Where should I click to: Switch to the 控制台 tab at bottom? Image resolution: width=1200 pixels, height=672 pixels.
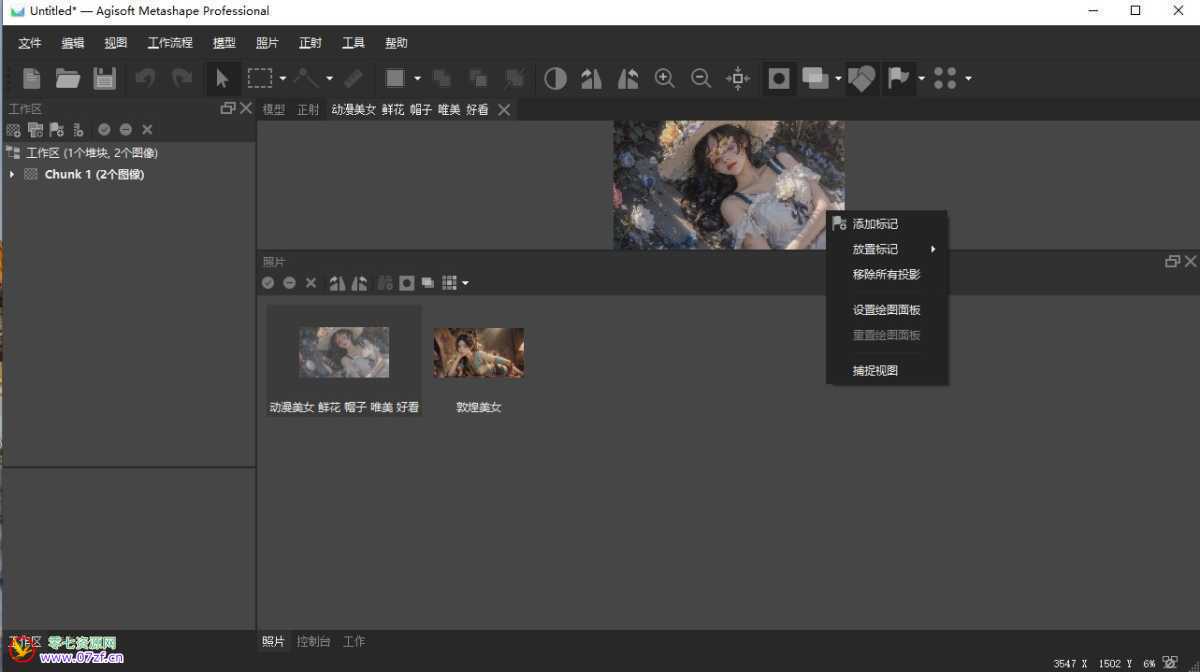click(x=313, y=641)
